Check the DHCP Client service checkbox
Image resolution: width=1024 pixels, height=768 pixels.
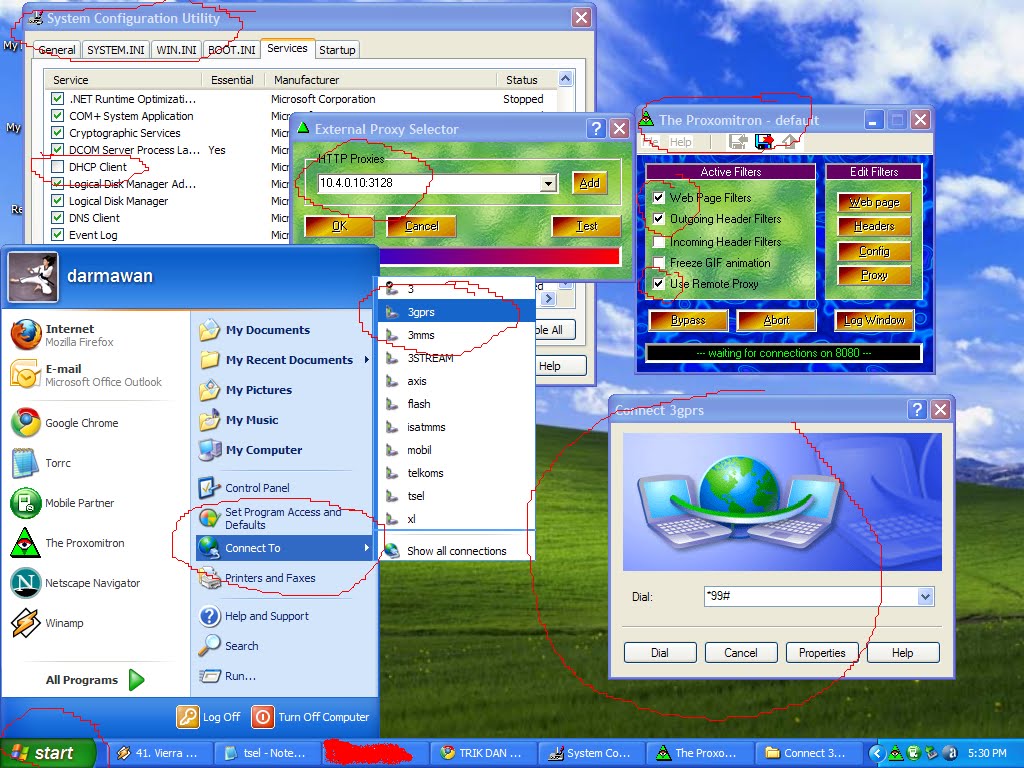pos(57,166)
